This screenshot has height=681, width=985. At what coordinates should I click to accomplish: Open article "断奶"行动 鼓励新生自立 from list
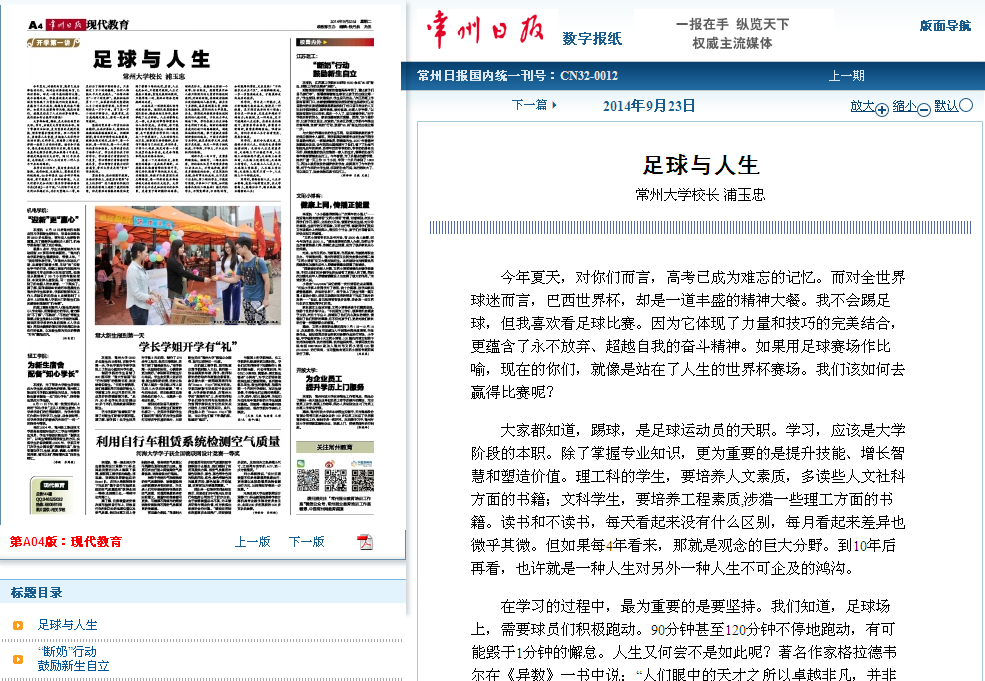coord(73,659)
